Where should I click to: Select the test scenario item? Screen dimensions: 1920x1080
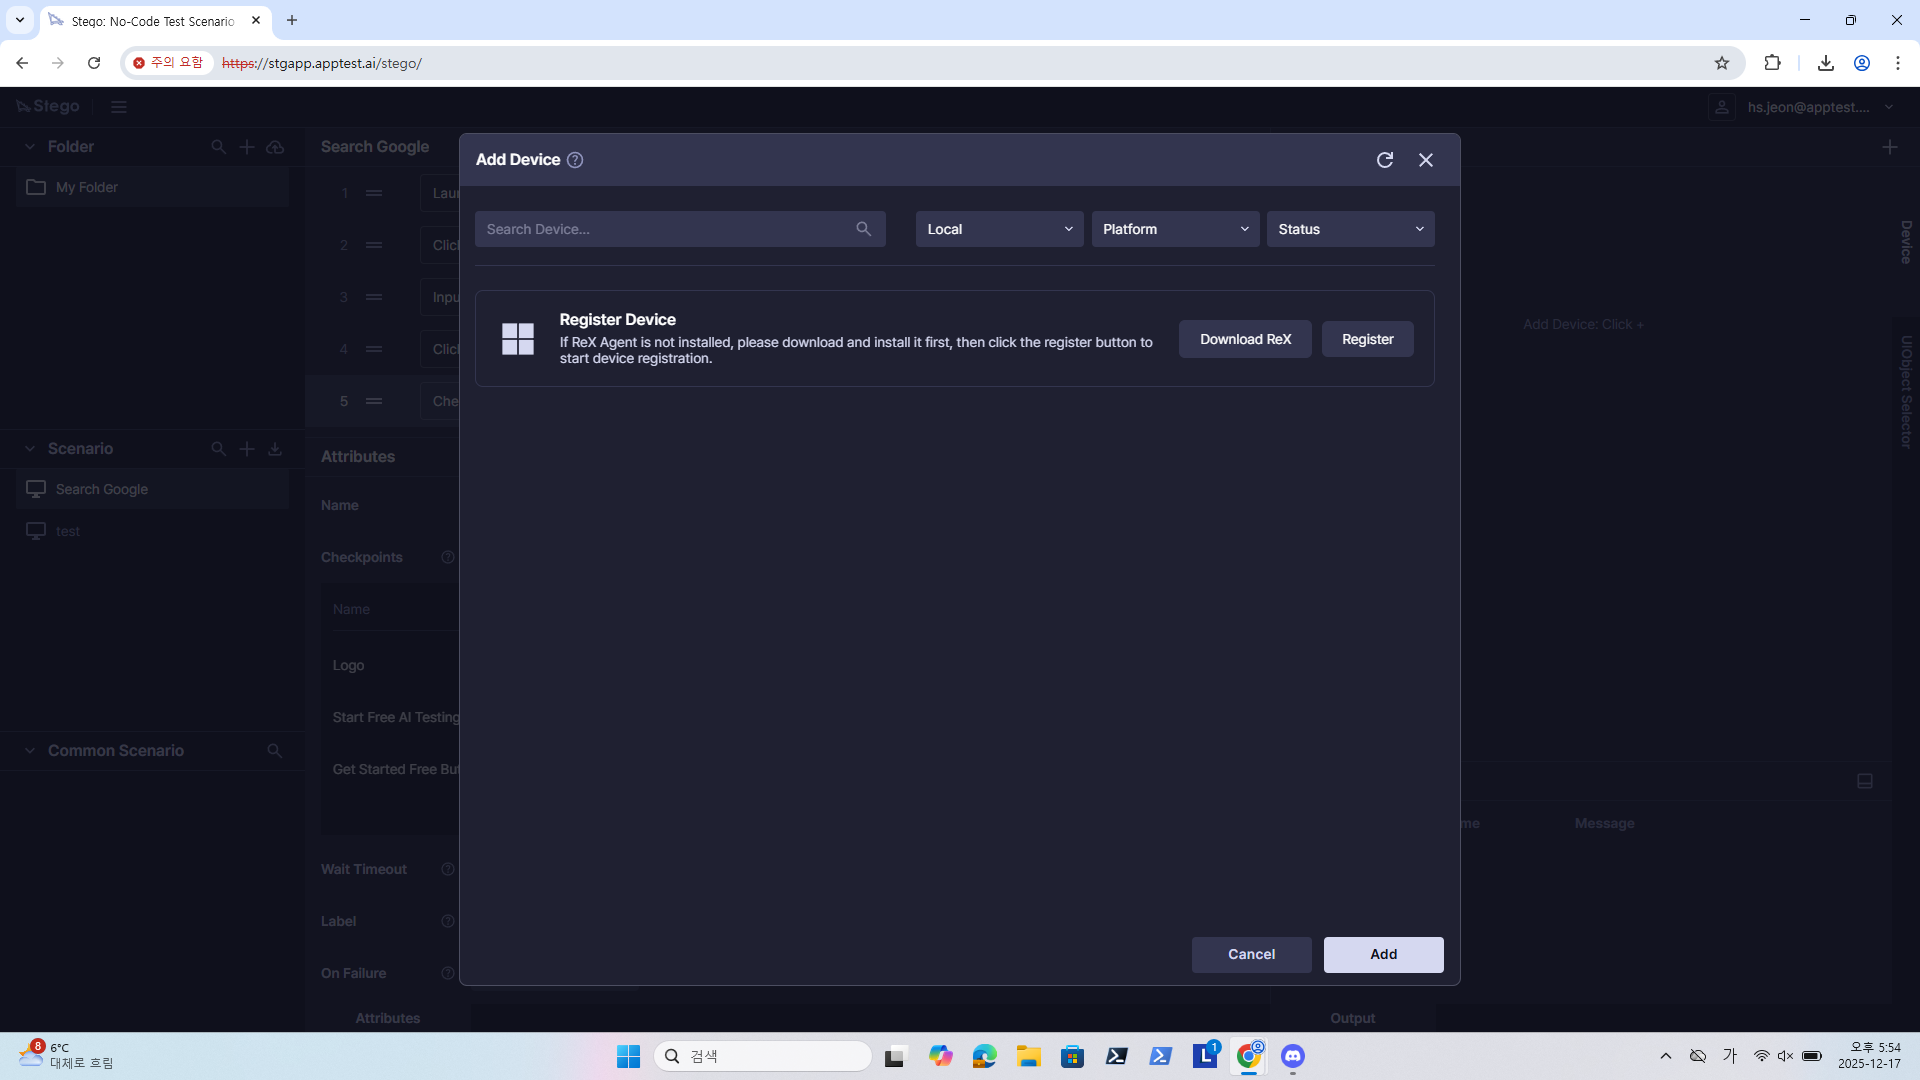pyautogui.click(x=68, y=531)
